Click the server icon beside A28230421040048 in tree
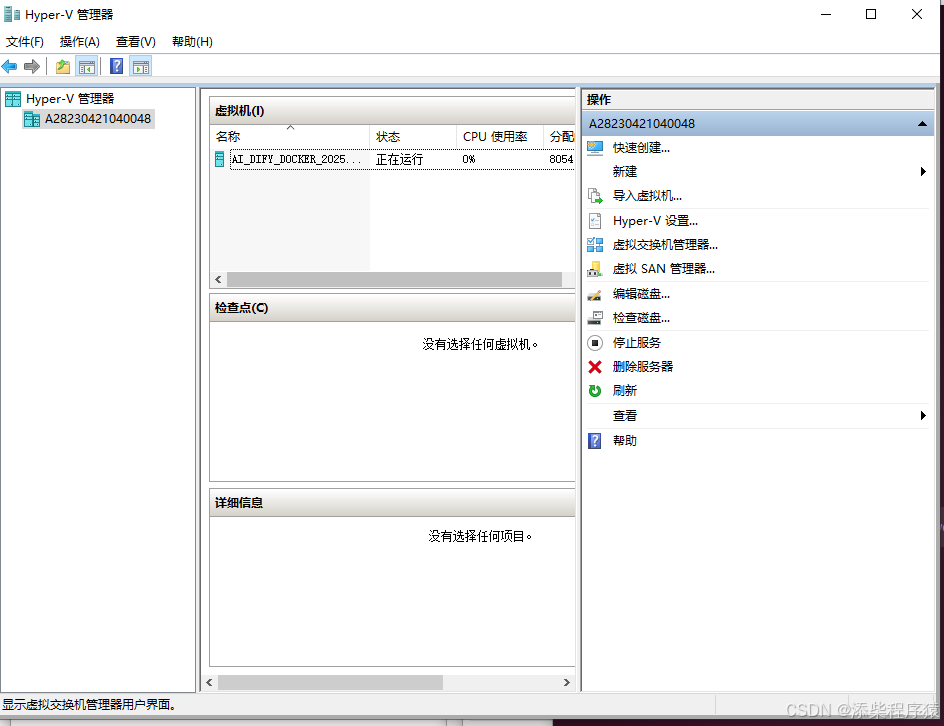 tap(32, 119)
